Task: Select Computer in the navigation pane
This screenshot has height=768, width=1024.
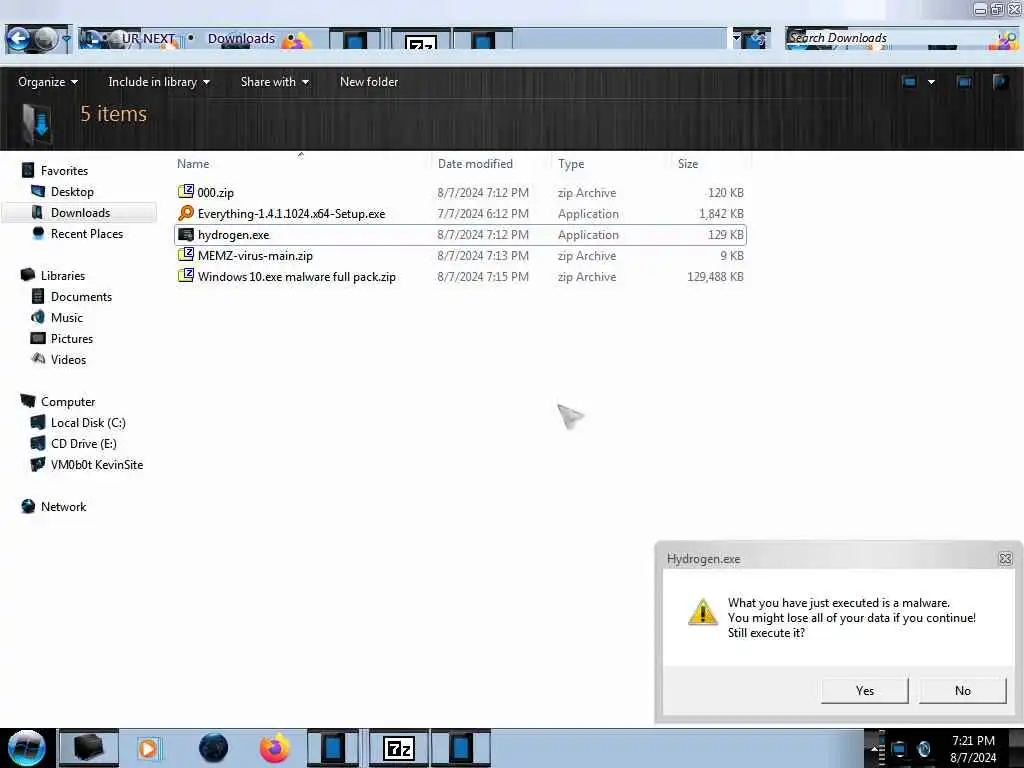Action: pyautogui.click(x=68, y=401)
